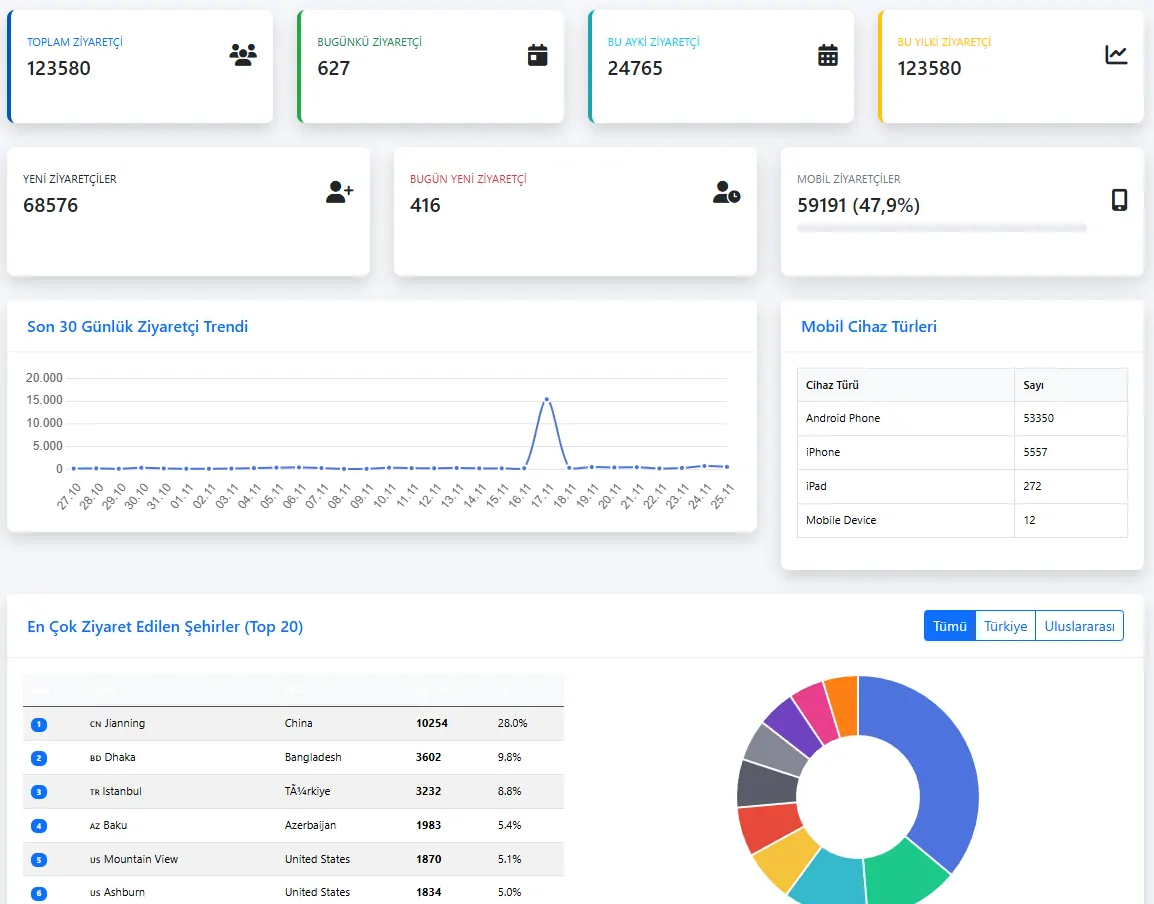Click the calendar day icon in Bugünkü Ziyaretçi card
1154x904 pixels.
(x=538, y=55)
